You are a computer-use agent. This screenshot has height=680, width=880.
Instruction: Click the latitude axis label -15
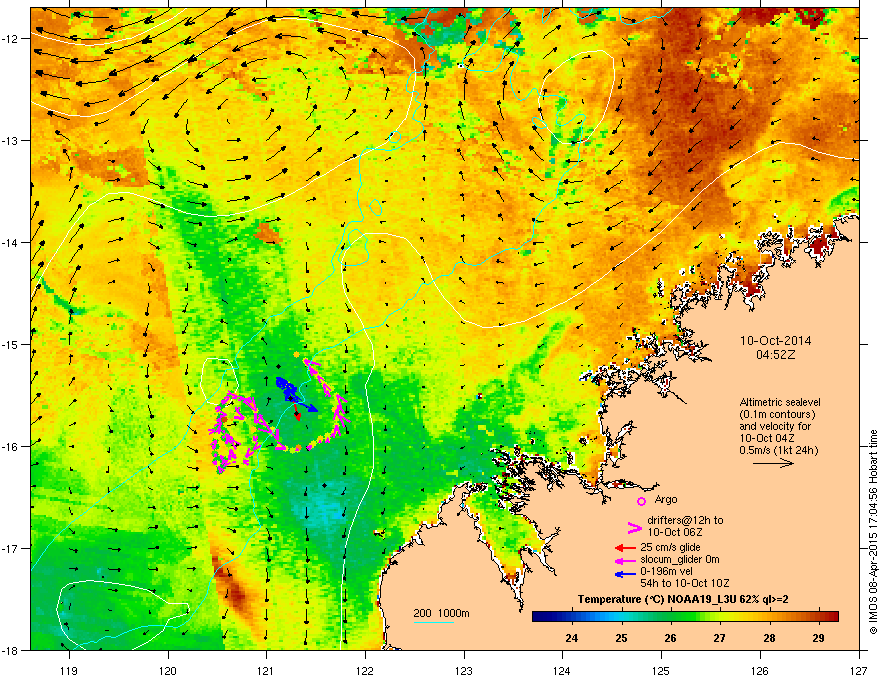10,344
